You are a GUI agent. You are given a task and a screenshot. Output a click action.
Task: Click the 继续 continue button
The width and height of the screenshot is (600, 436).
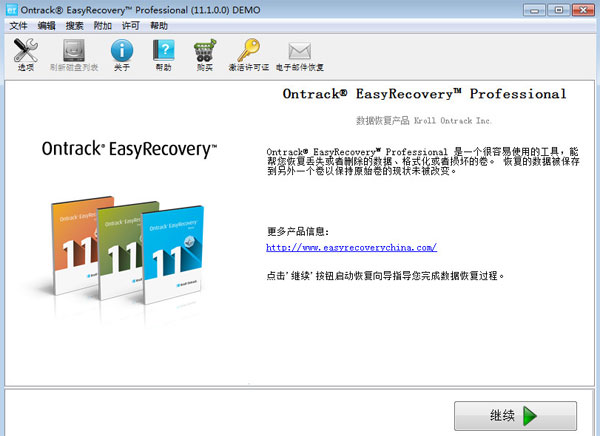(x=515, y=416)
